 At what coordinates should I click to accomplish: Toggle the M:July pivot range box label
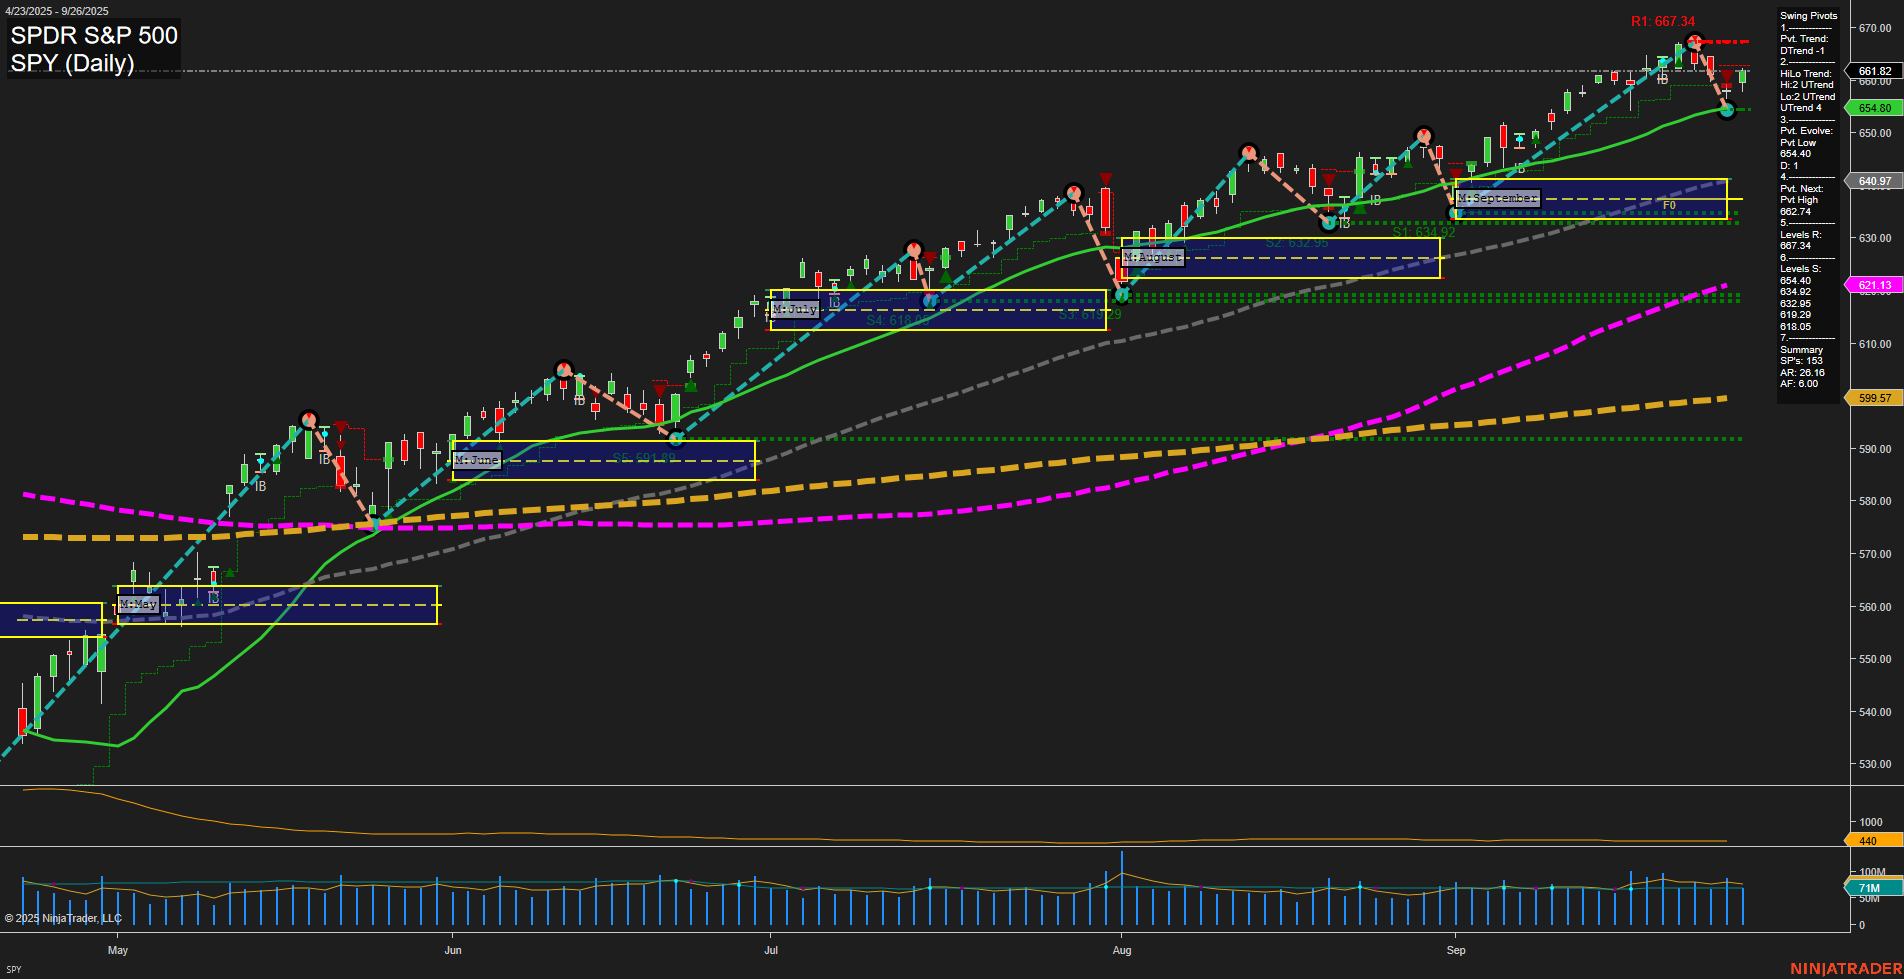[793, 308]
